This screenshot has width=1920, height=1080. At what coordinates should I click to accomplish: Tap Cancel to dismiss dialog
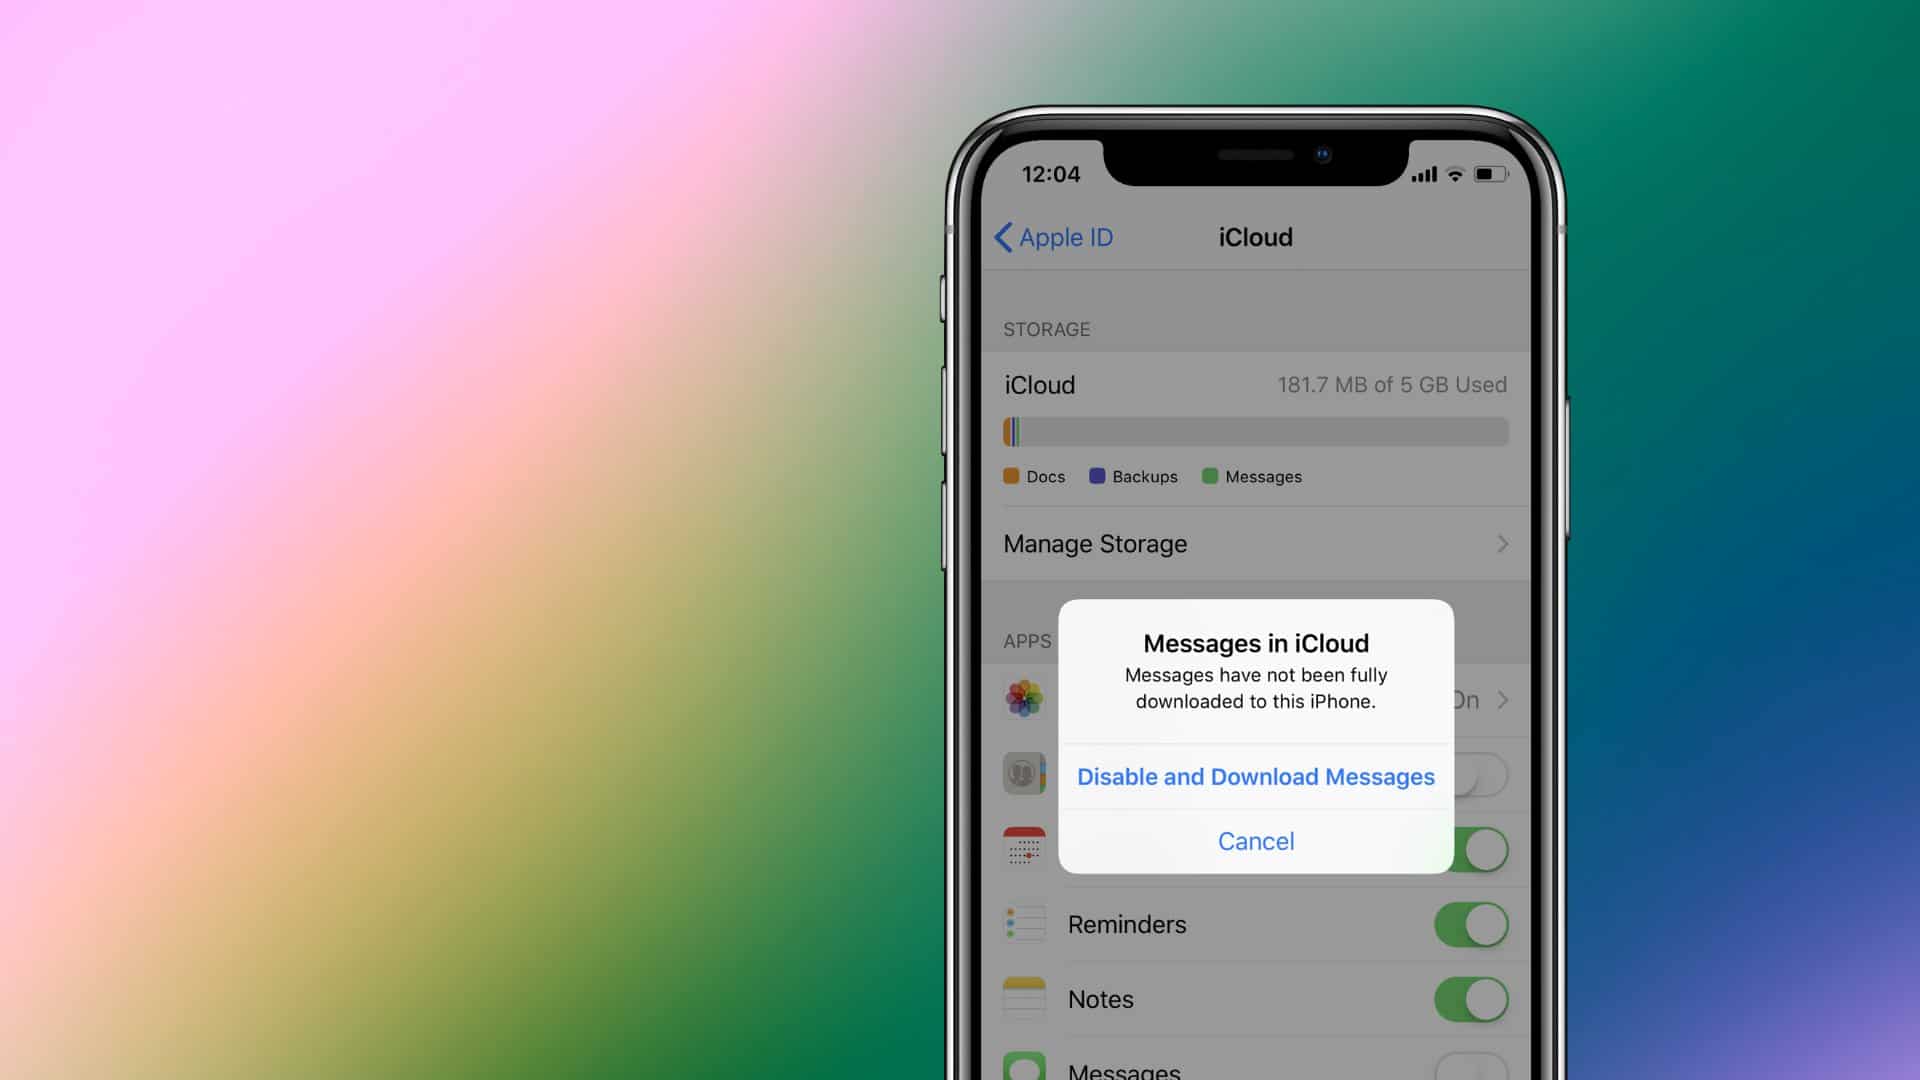(x=1255, y=841)
